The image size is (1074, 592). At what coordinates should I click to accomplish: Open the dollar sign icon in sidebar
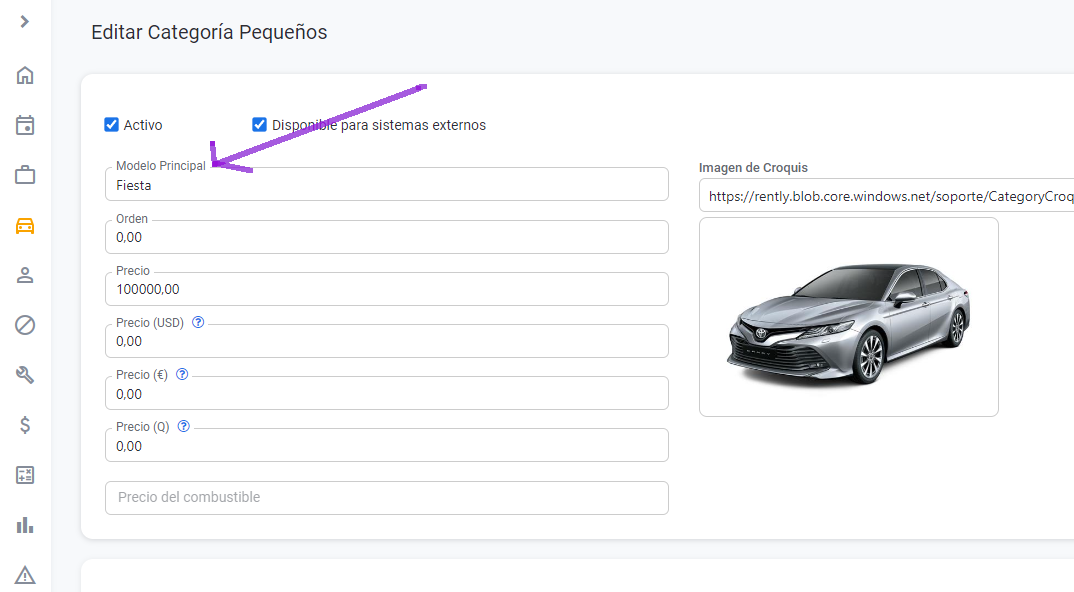[25, 425]
